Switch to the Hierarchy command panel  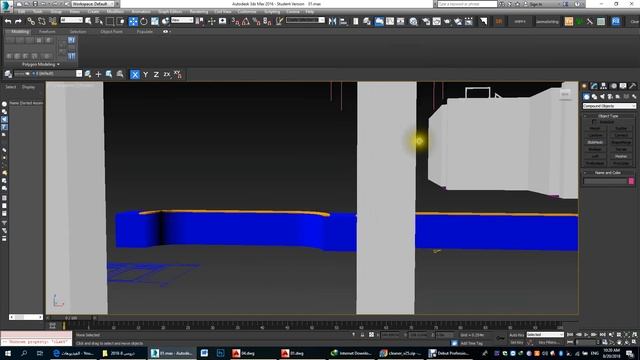click(603, 86)
